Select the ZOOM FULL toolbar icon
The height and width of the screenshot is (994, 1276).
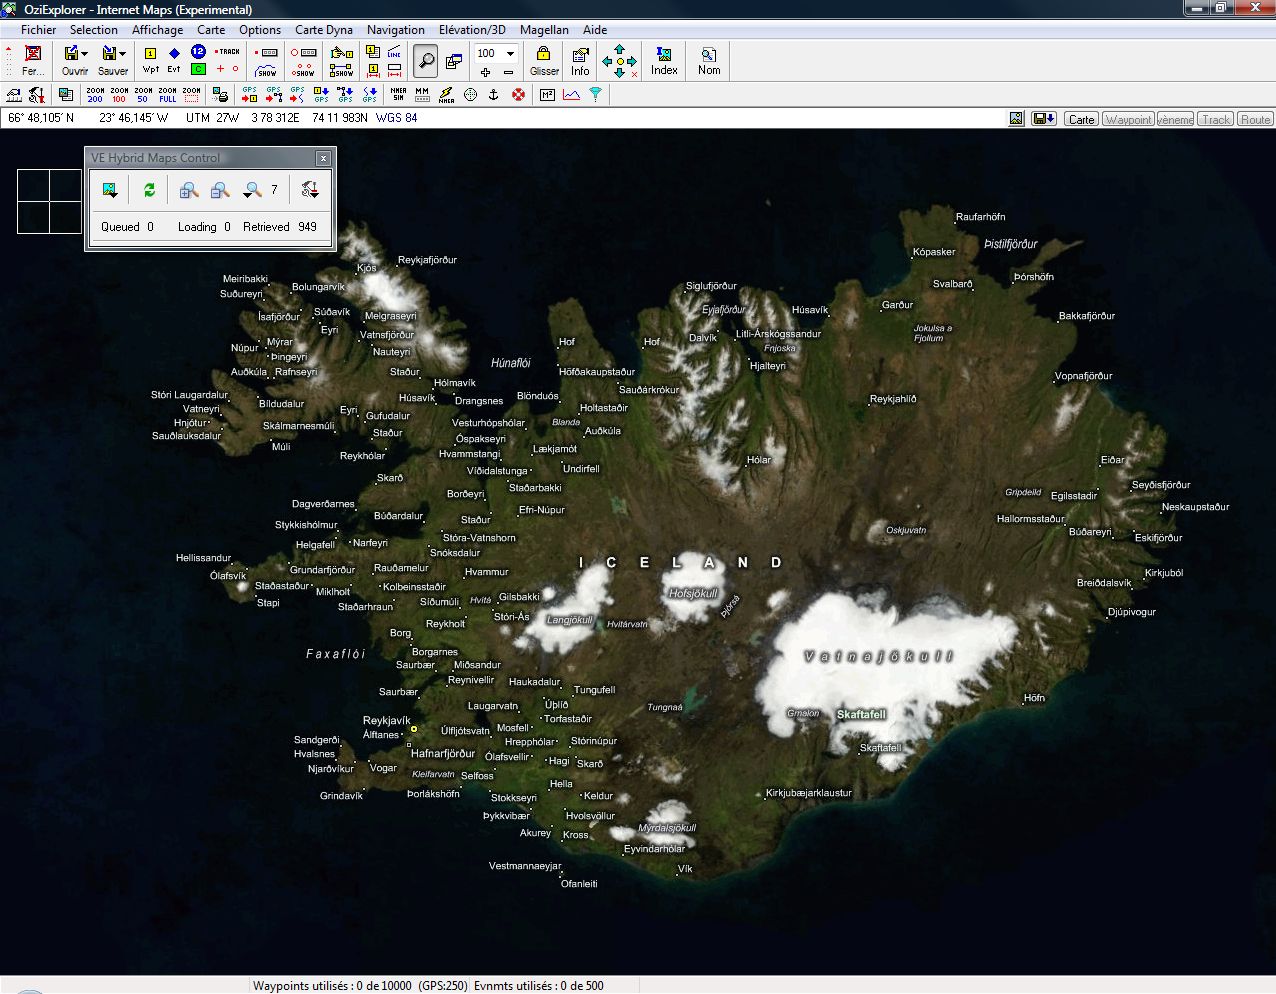pos(167,95)
